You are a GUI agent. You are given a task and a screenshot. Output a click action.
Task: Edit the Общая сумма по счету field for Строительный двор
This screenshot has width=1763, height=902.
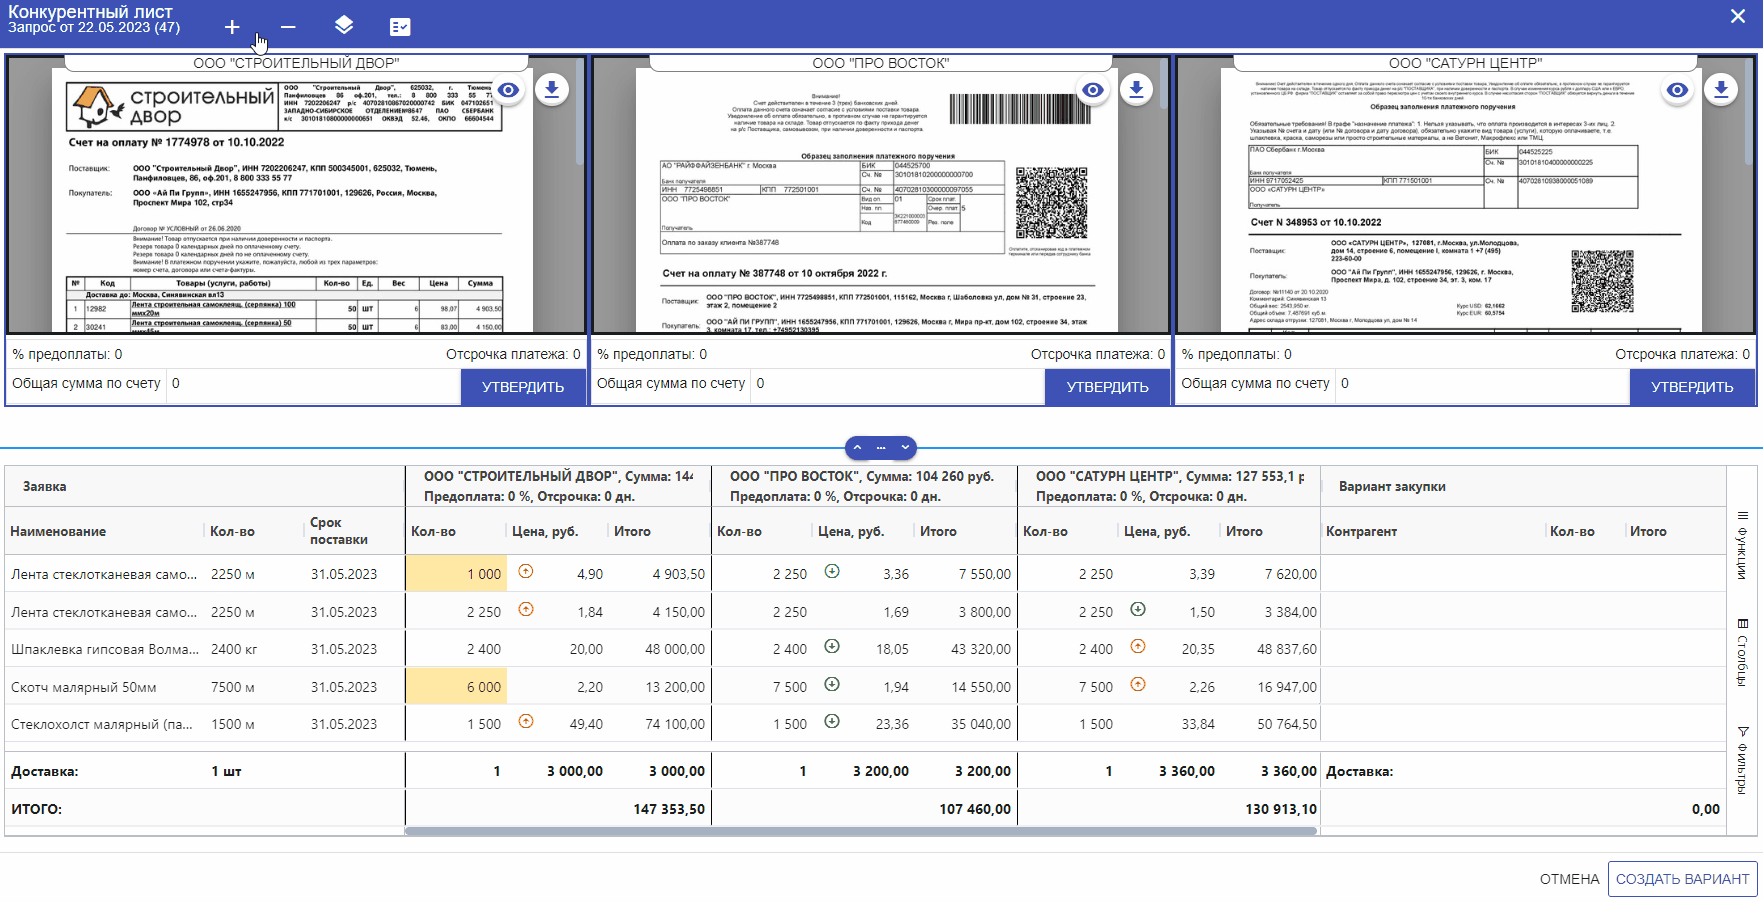[x=313, y=384]
